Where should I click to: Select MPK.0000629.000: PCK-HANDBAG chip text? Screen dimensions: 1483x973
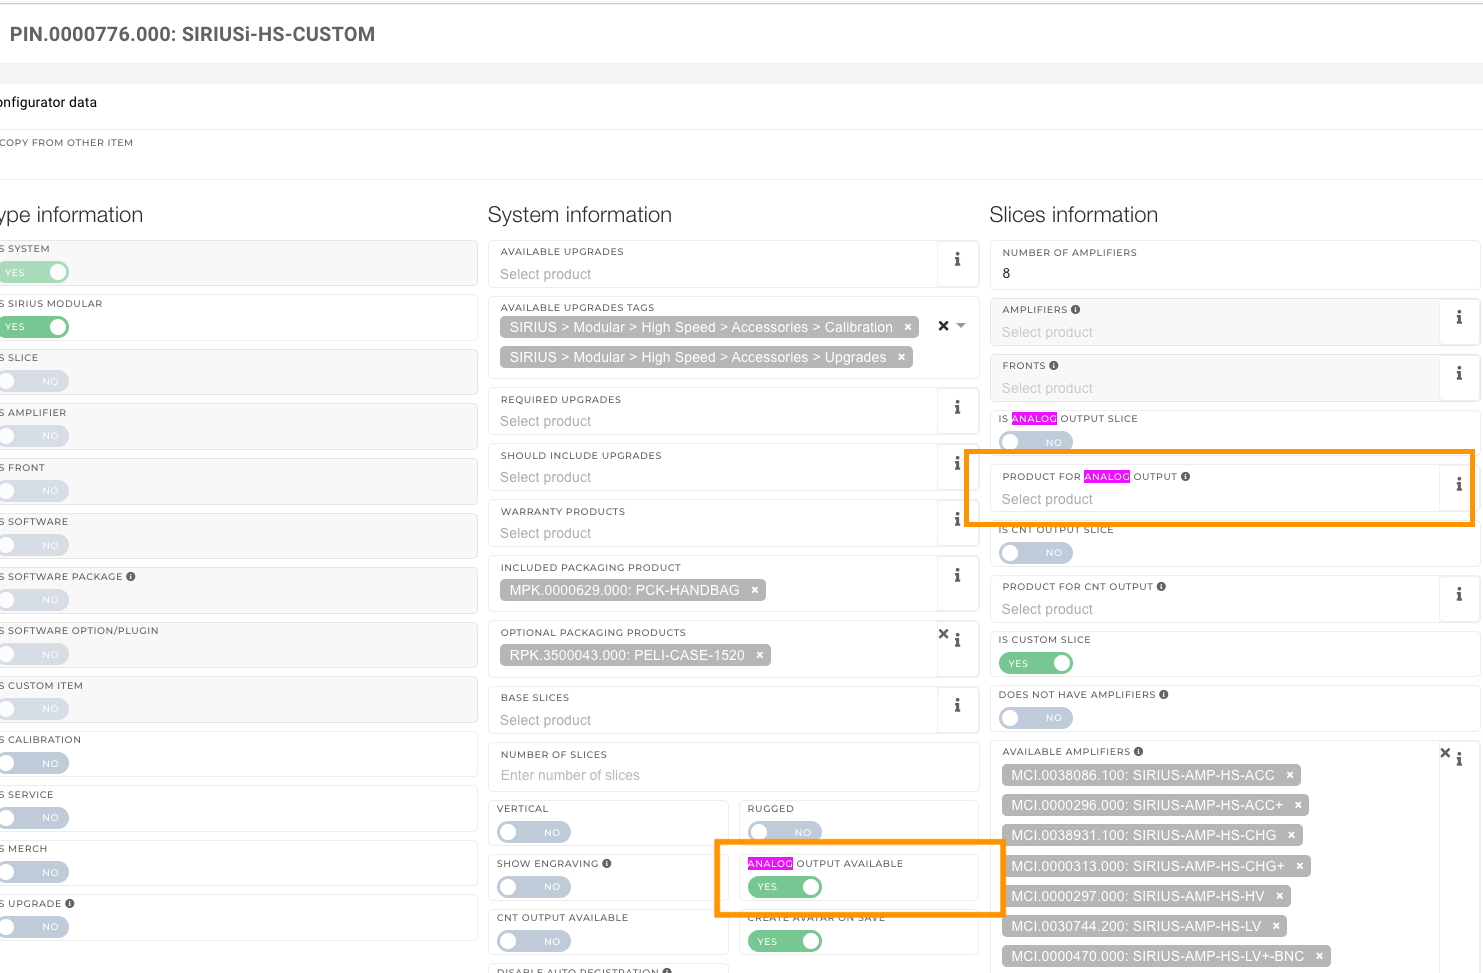coord(624,590)
